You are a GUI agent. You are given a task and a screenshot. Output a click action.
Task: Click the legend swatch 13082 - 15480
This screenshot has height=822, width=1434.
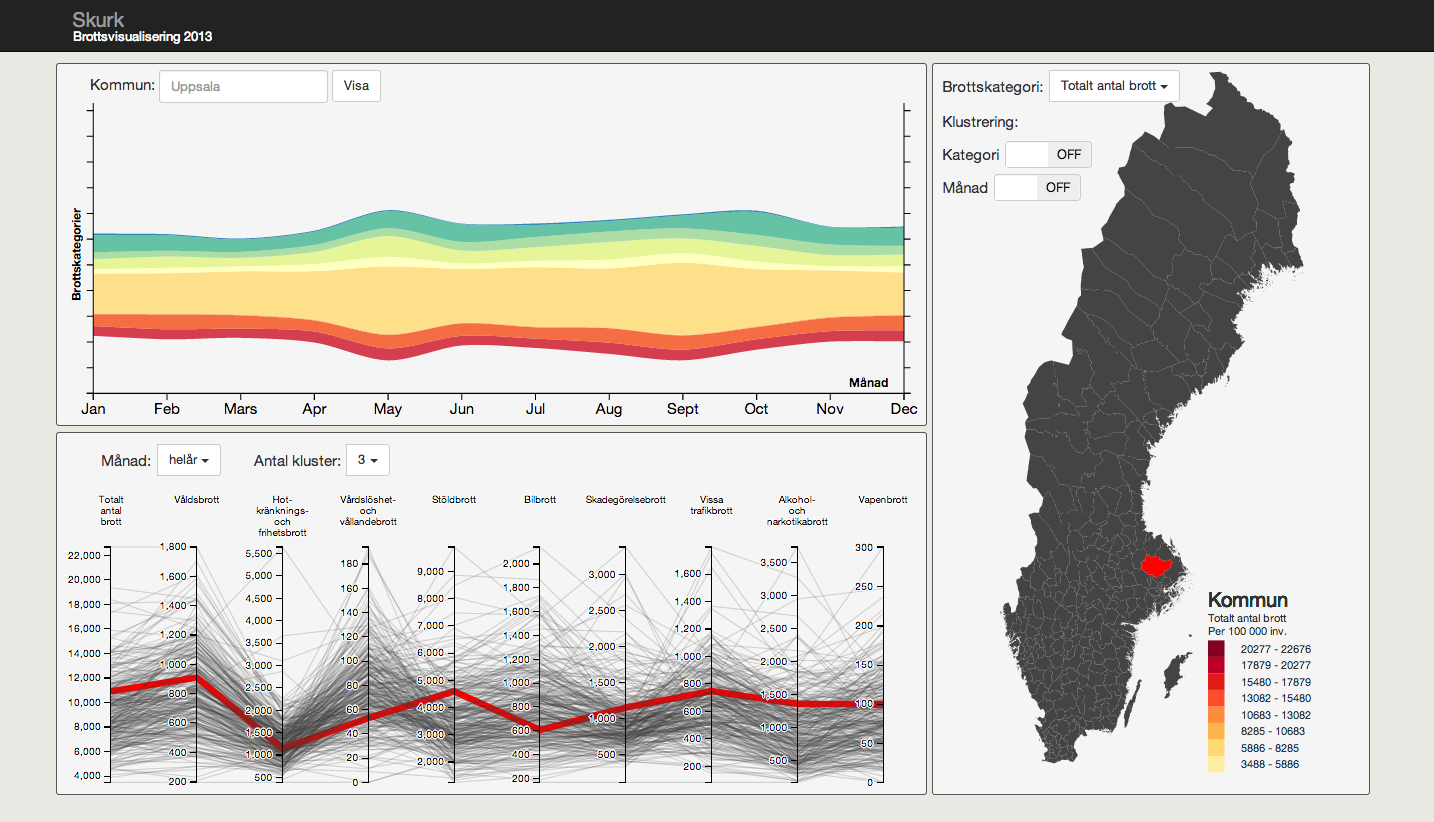point(1215,698)
